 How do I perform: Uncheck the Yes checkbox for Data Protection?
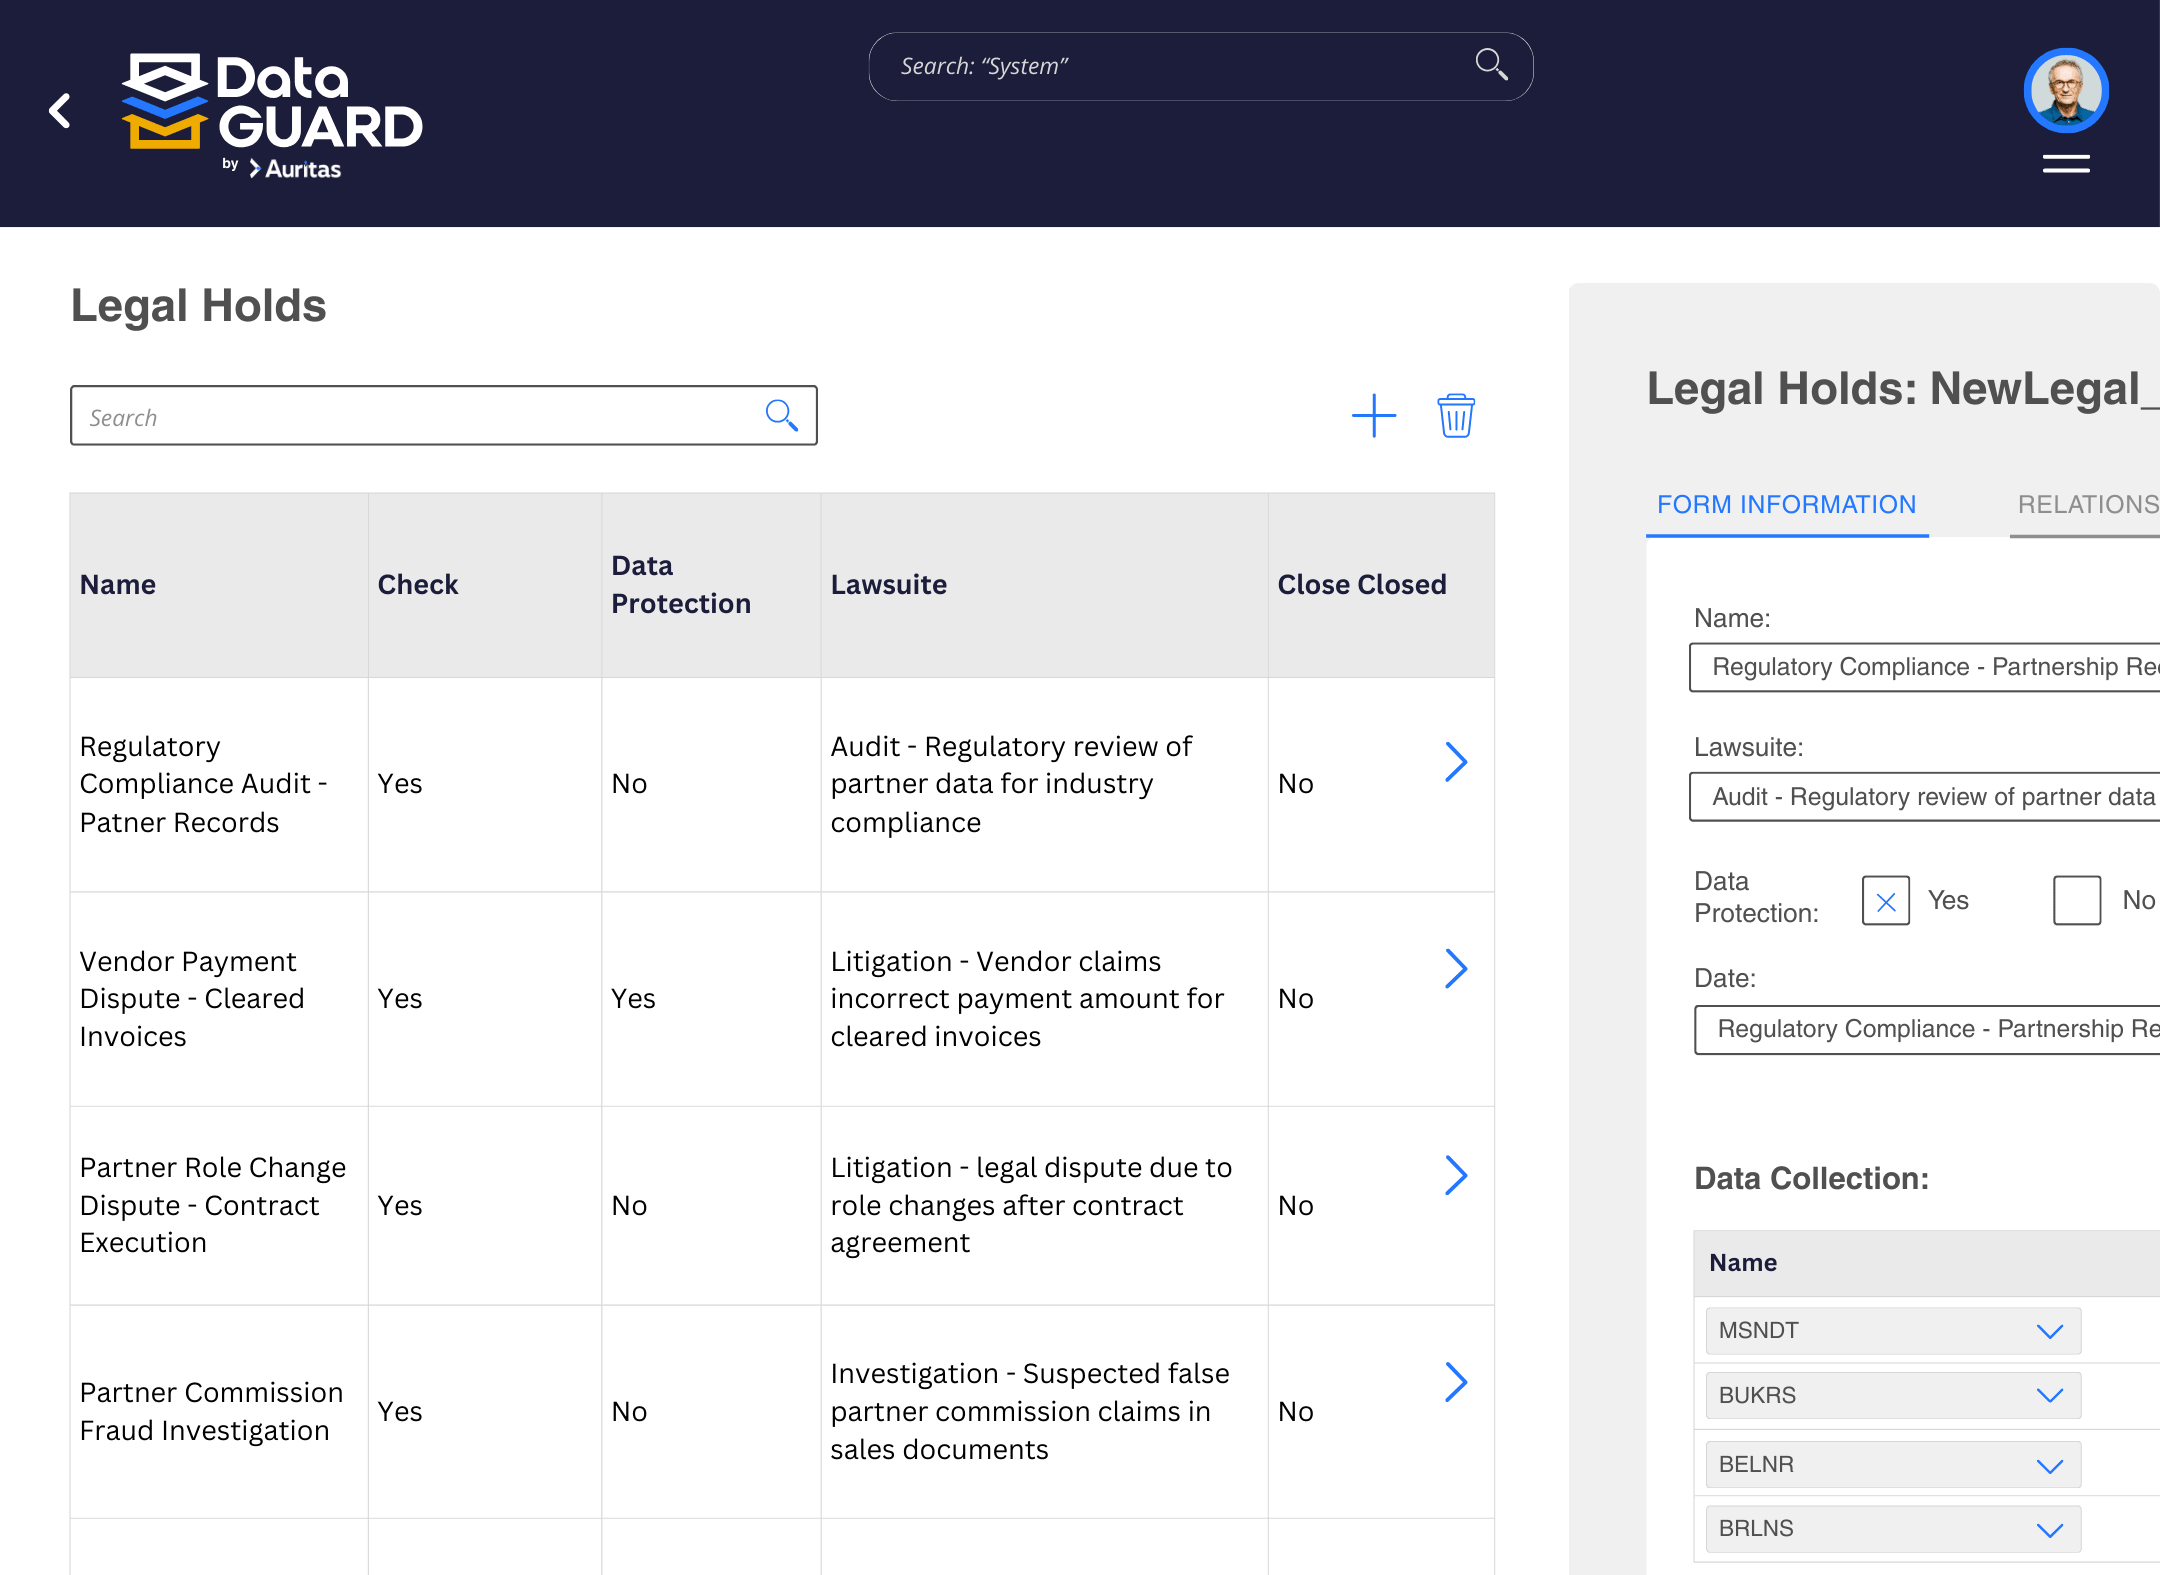1885,901
